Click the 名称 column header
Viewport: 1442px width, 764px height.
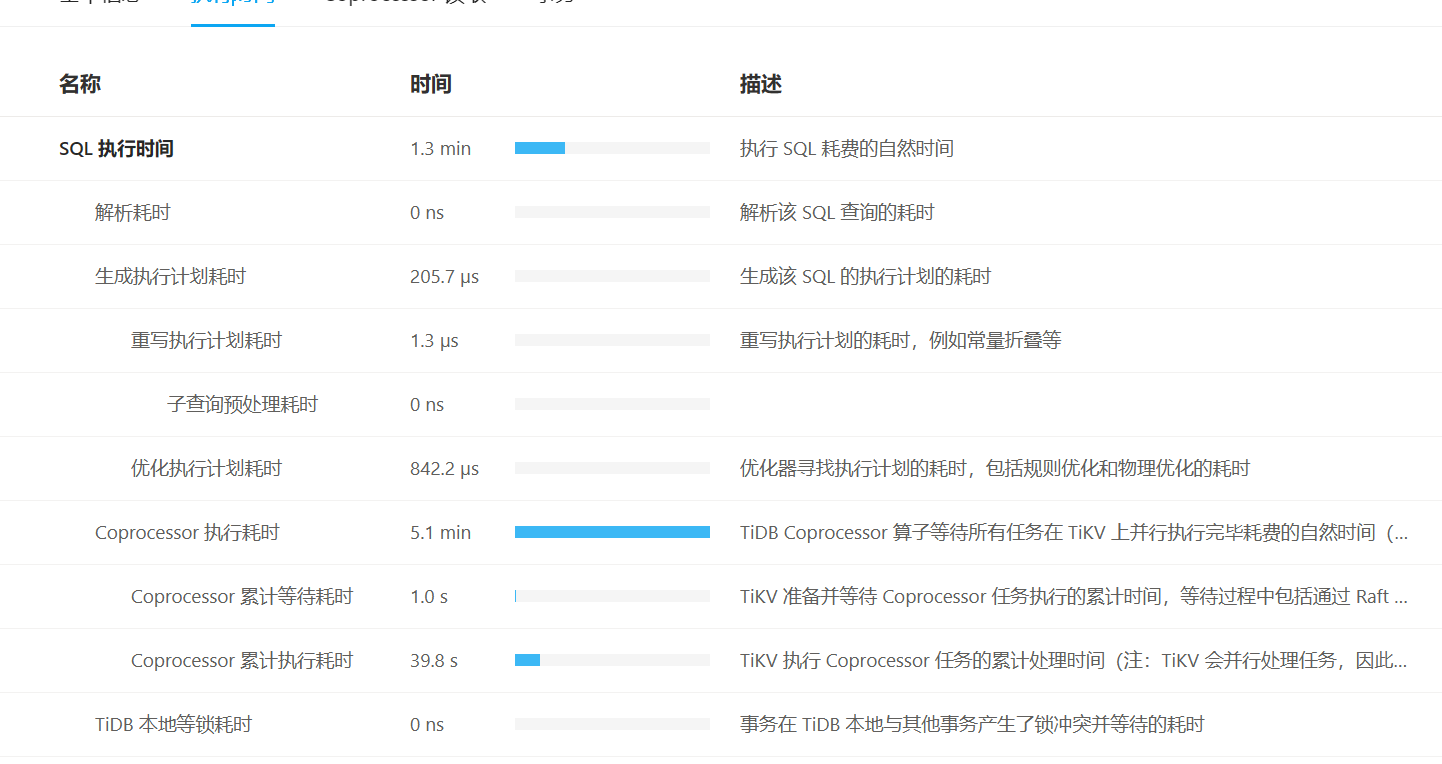coord(80,84)
